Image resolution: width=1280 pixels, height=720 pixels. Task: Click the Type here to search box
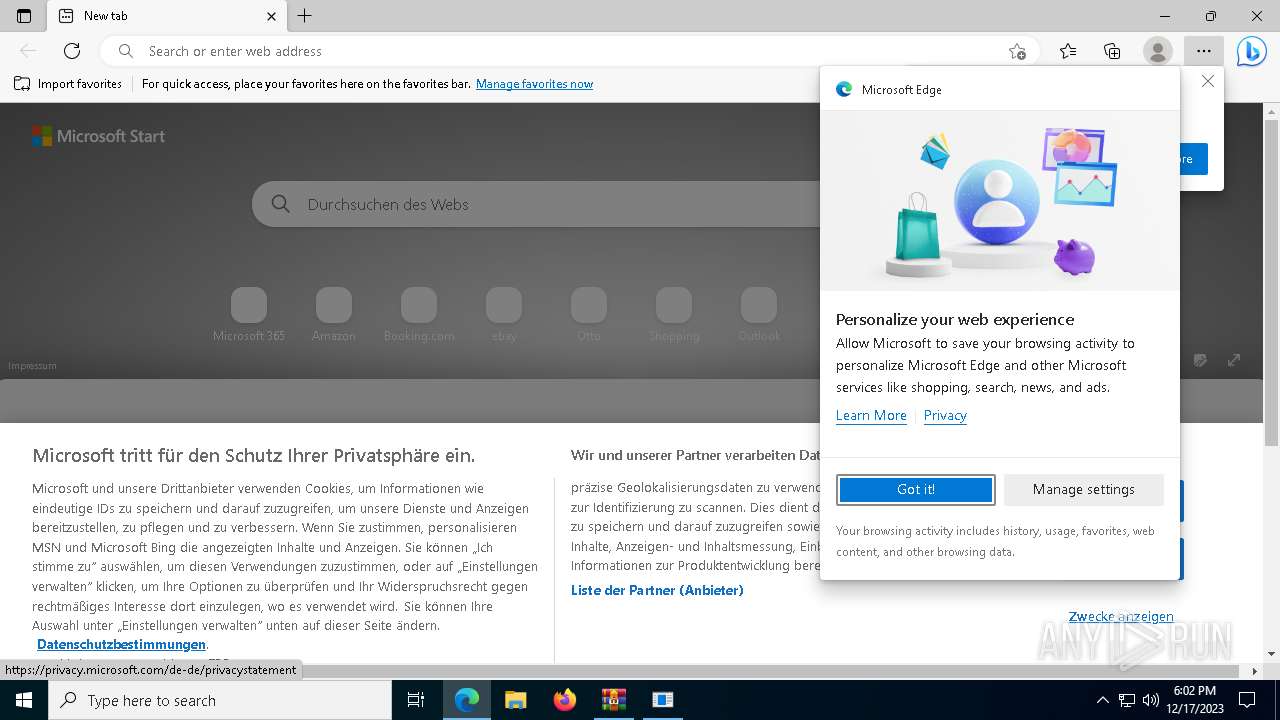coord(220,700)
